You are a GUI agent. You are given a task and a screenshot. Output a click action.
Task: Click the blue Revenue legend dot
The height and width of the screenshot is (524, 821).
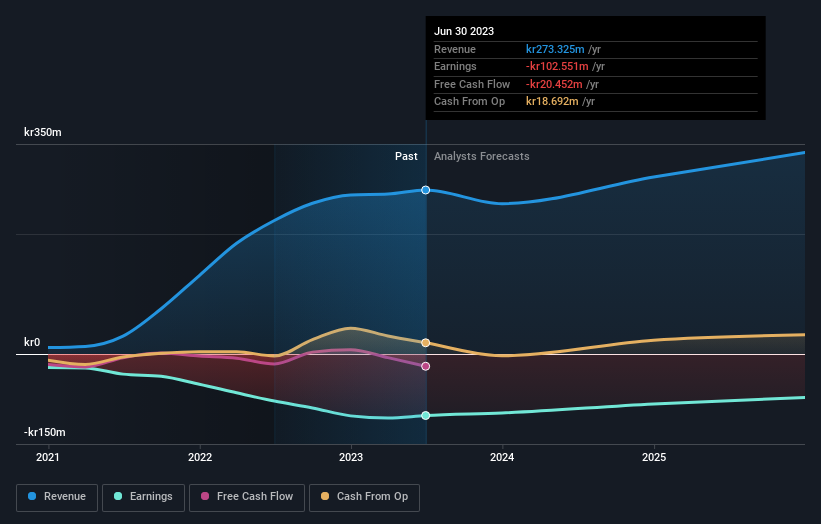click(x=32, y=496)
